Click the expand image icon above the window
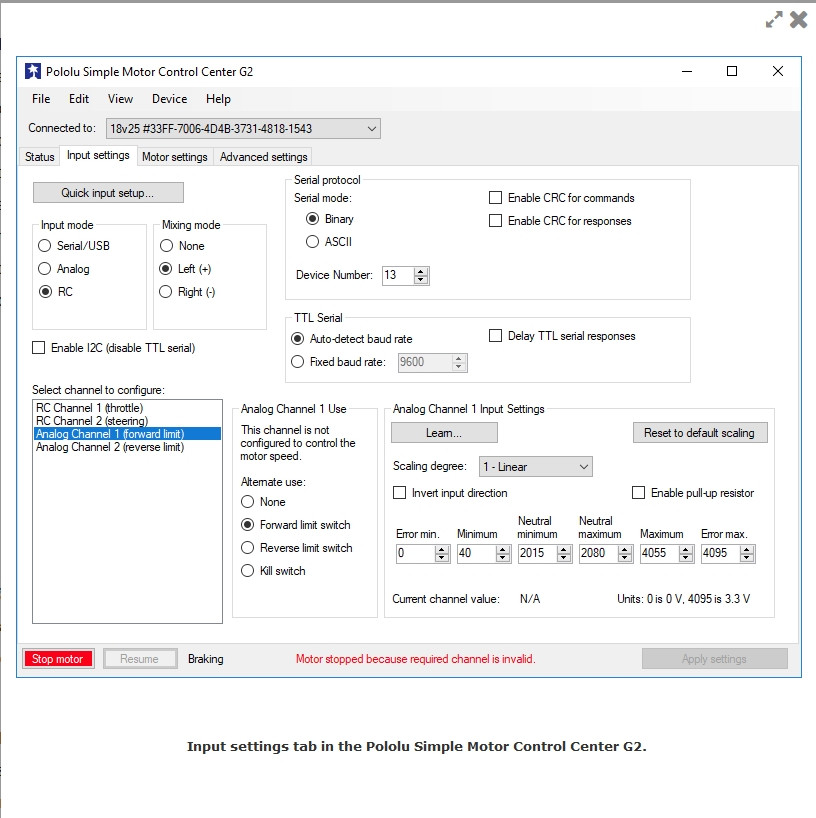Screen dimensions: 816x818 (x=774, y=19)
